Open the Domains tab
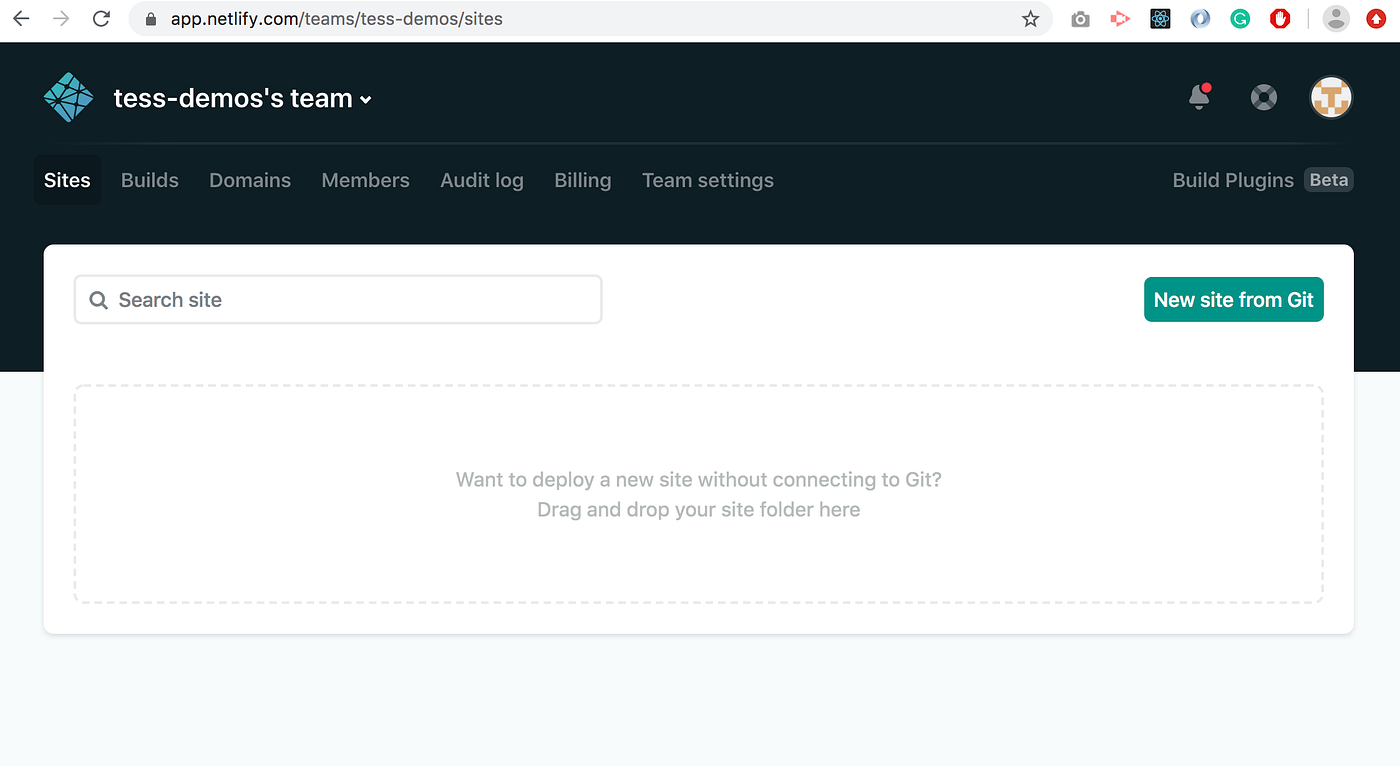The width and height of the screenshot is (1400, 766). tap(250, 180)
